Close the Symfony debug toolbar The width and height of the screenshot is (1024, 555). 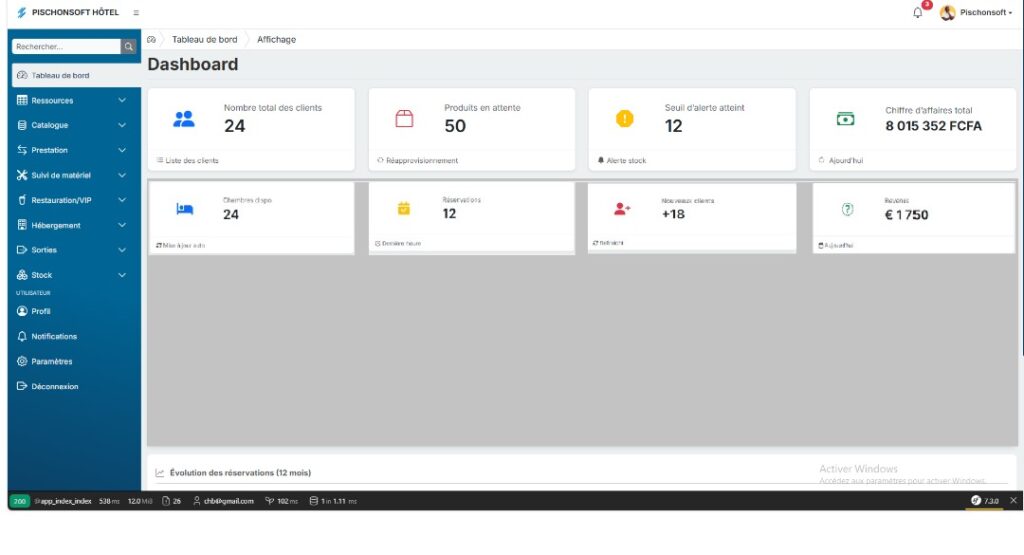(1012, 500)
